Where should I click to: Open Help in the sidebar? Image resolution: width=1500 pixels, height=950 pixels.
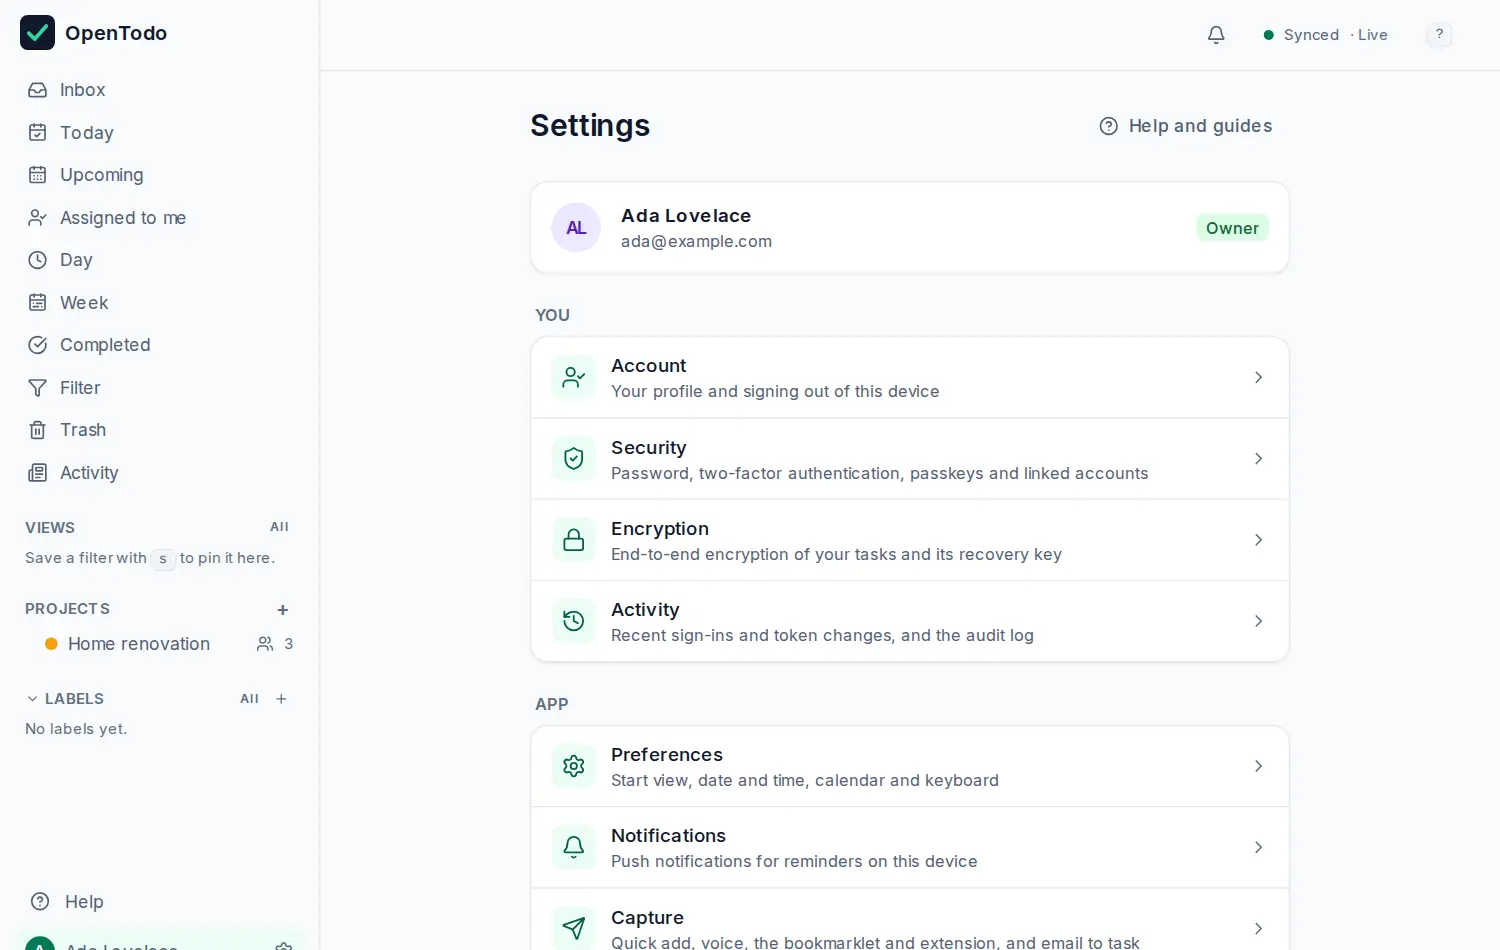point(160,902)
